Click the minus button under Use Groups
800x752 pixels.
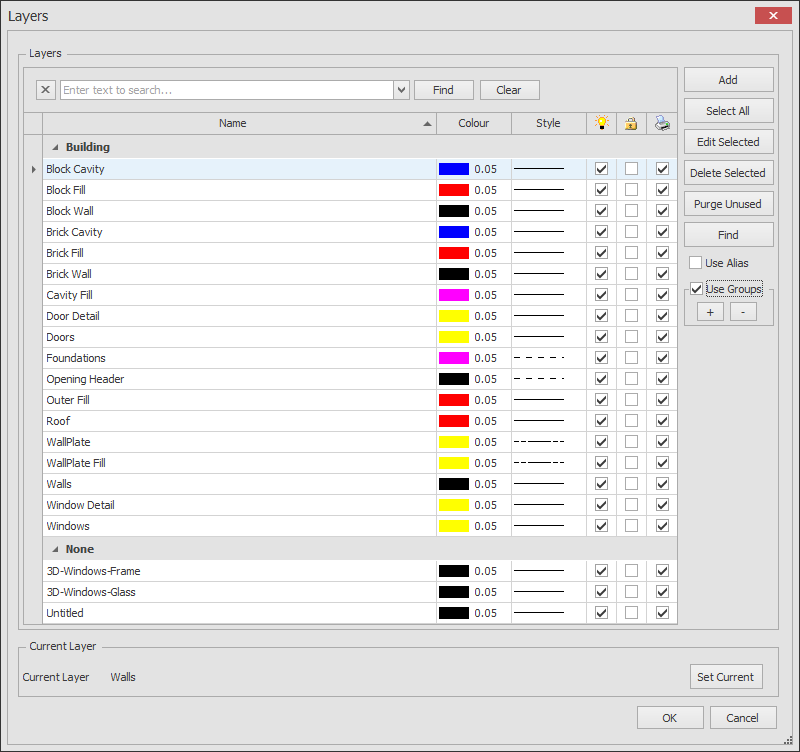[743, 311]
